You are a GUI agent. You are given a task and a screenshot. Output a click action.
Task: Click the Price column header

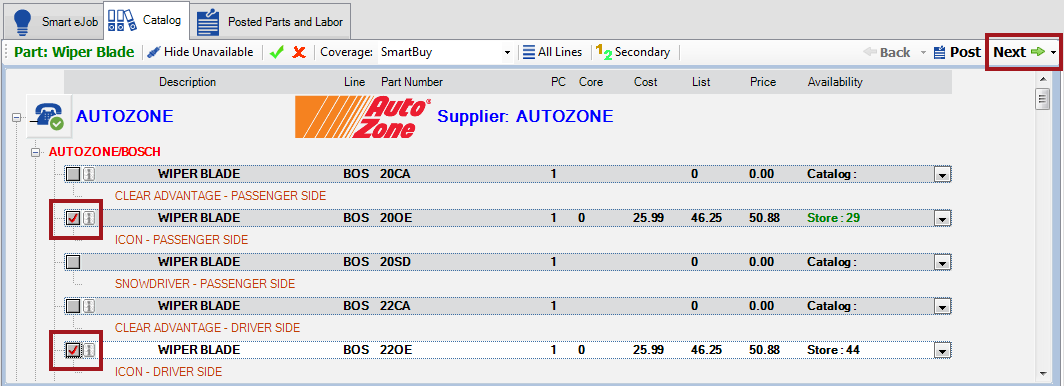(763, 82)
